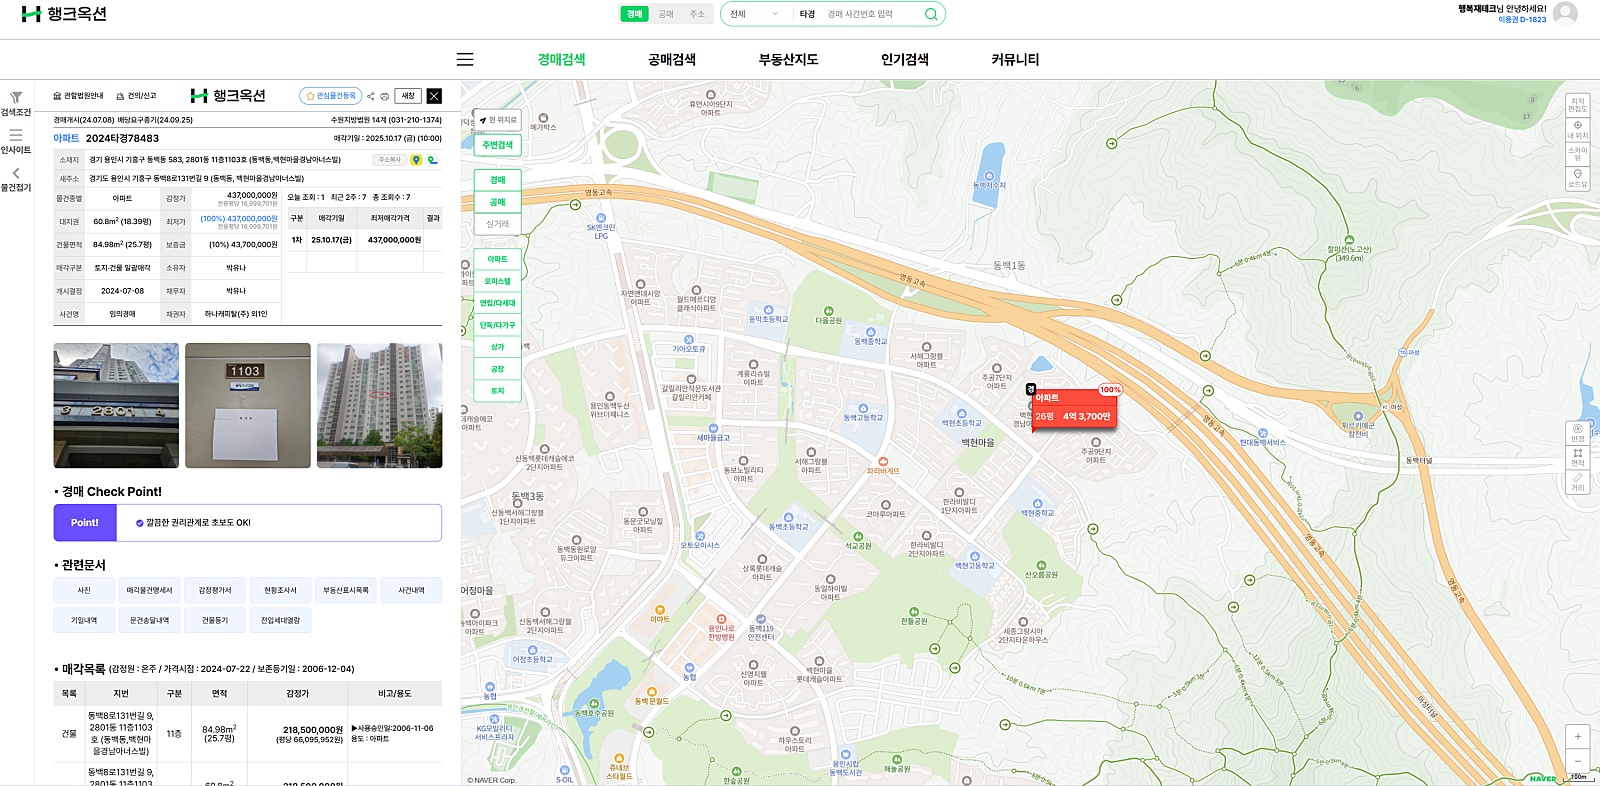Screen dimensions: 1600x786
Task: Close the listing detail panel
Action: pyautogui.click(x=434, y=96)
